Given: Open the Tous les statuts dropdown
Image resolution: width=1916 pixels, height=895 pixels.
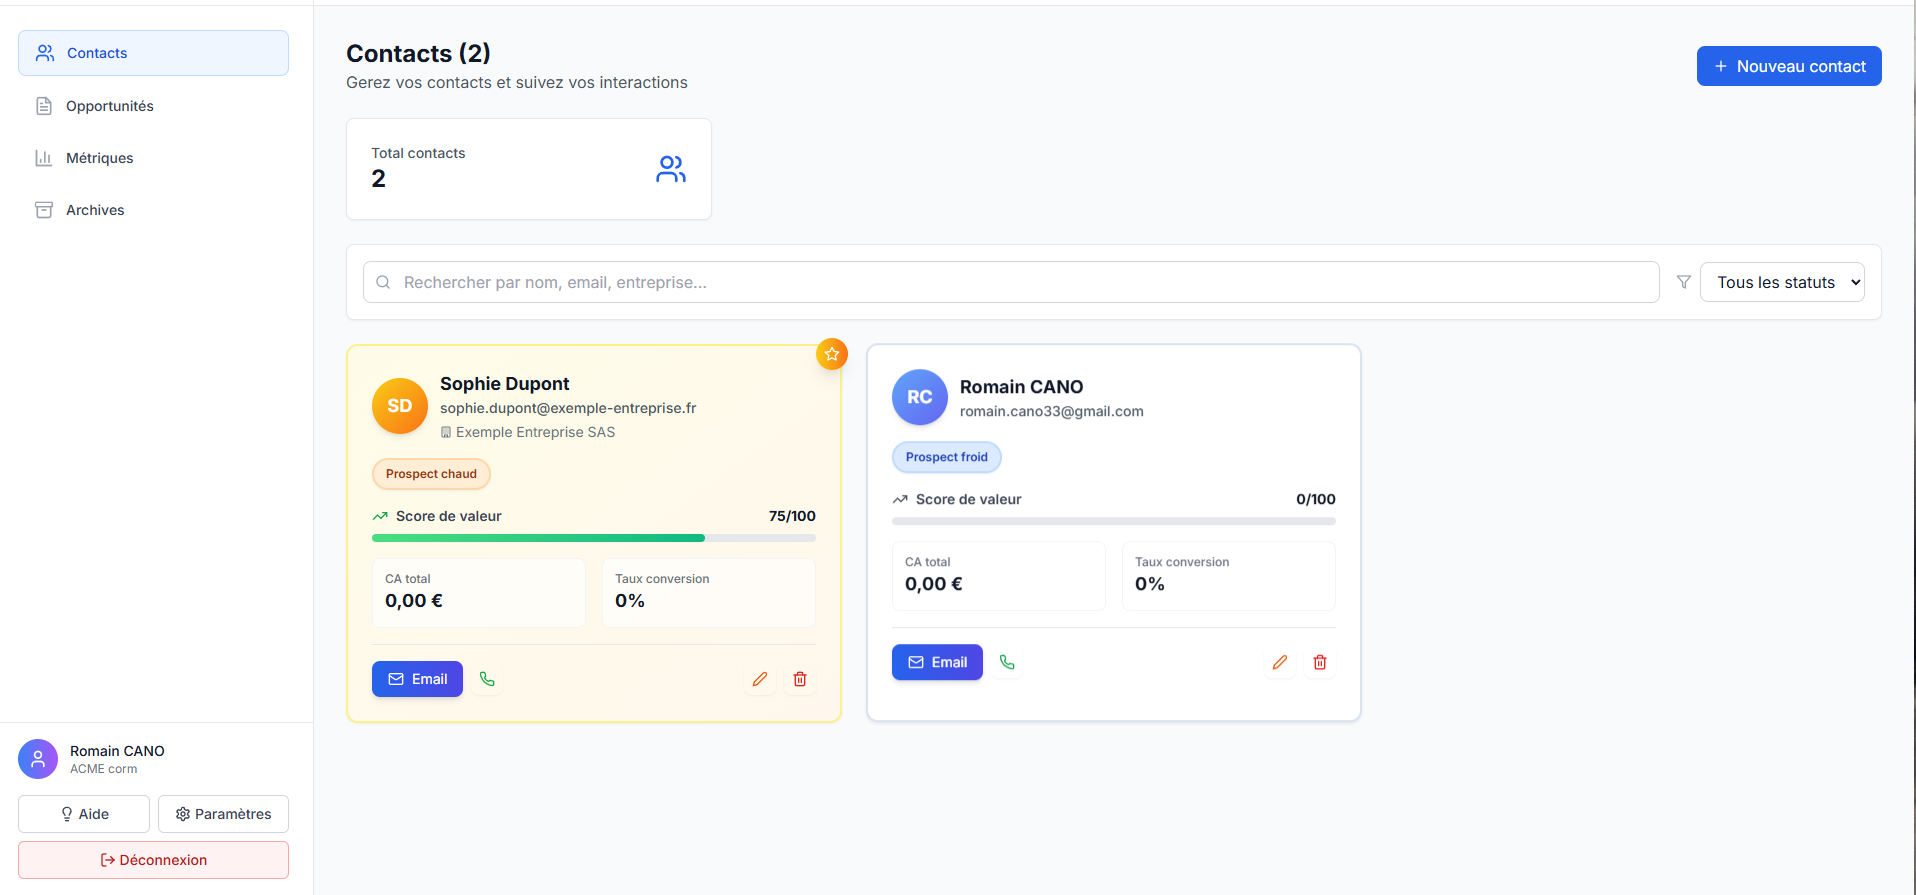Looking at the screenshot, I should coord(1782,282).
